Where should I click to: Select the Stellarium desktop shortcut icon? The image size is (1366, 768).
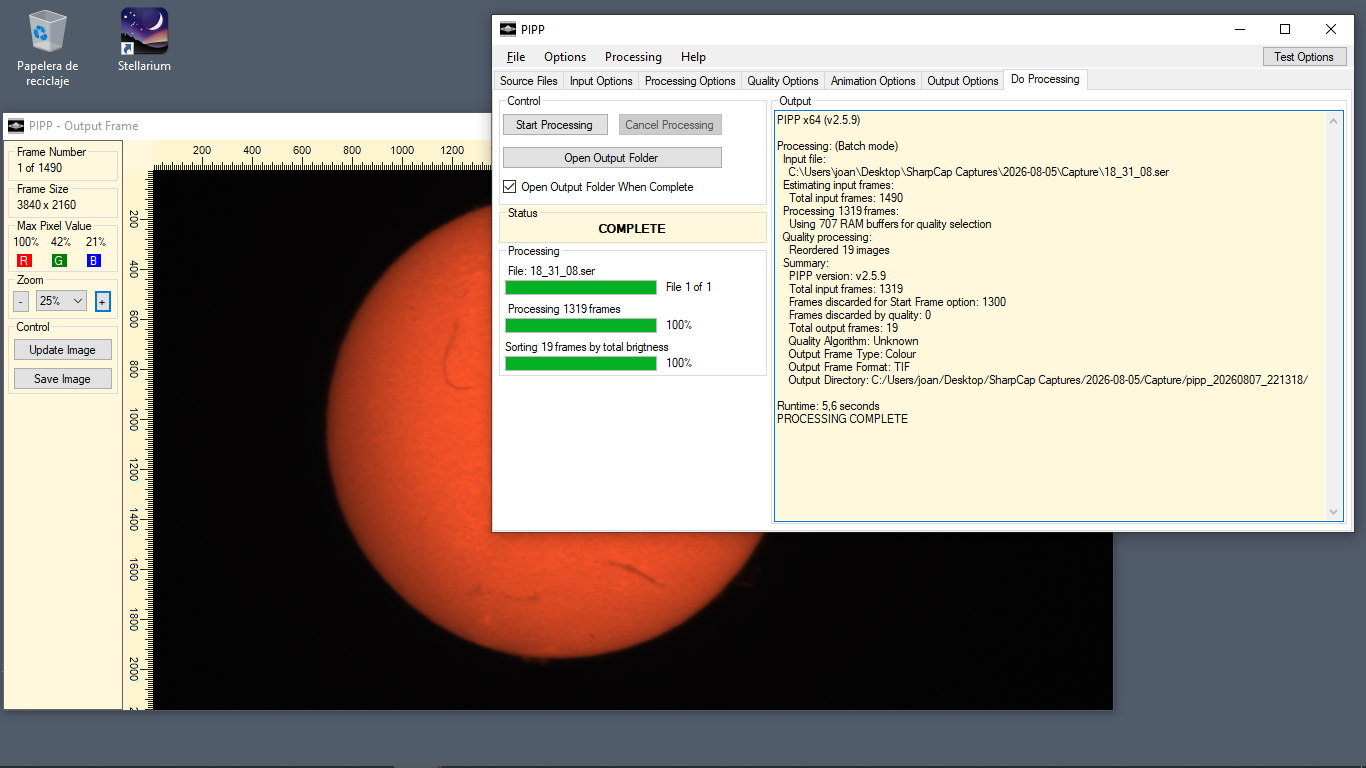[x=144, y=31]
